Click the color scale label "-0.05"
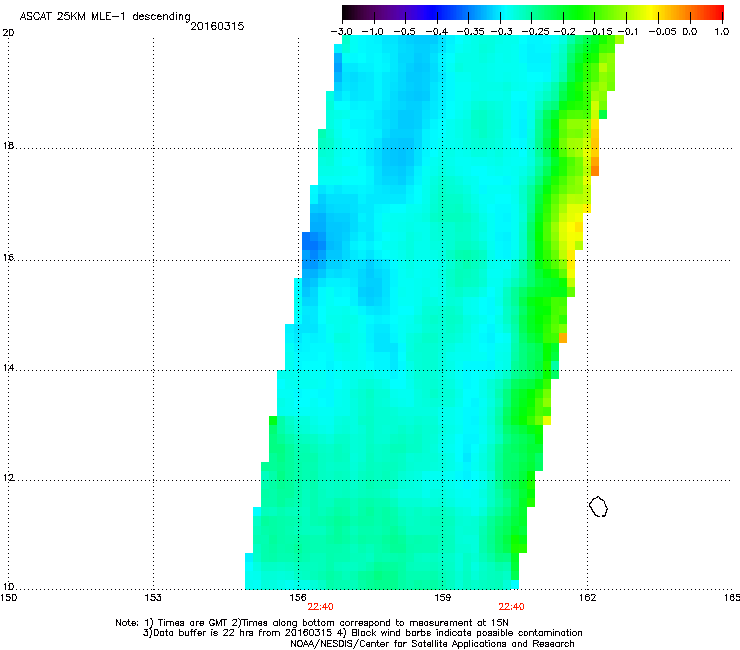The image size is (740, 650). [x=663, y=32]
